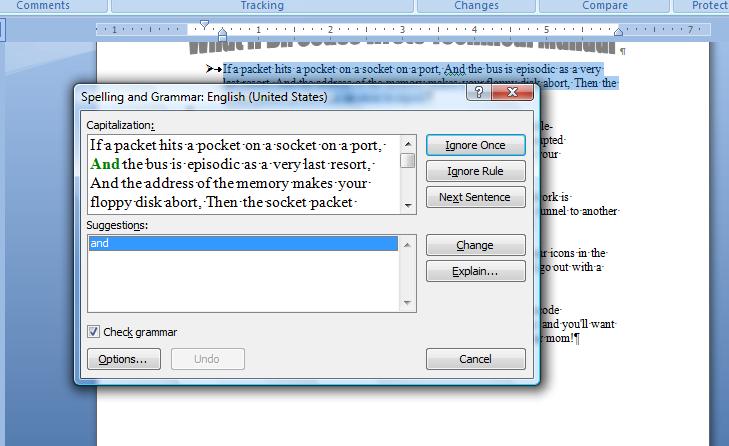The image size is (729, 446).
Task: Cancel the Spelling and Grammar dialog
Action: coord(476,359)
